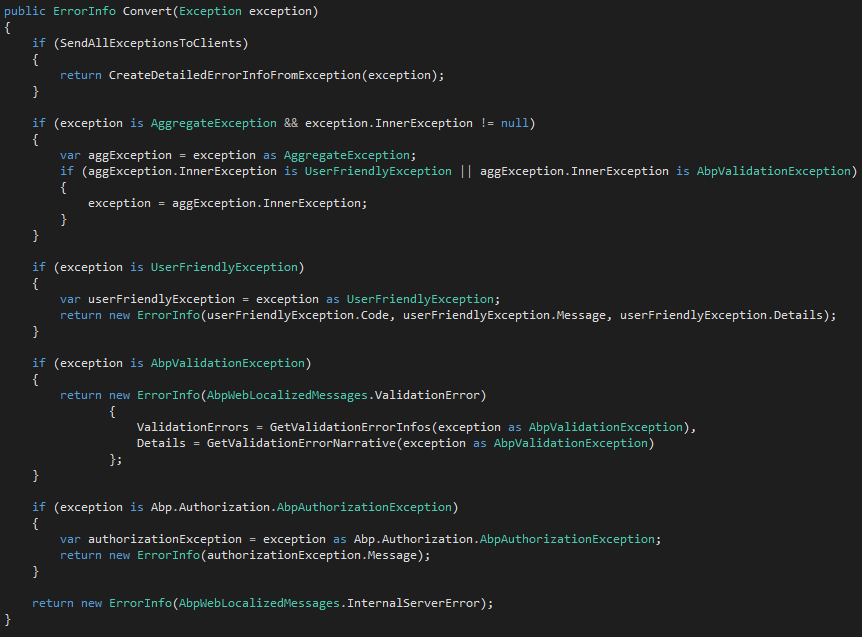Click aggException in its var declaration

tap(130, 156)
